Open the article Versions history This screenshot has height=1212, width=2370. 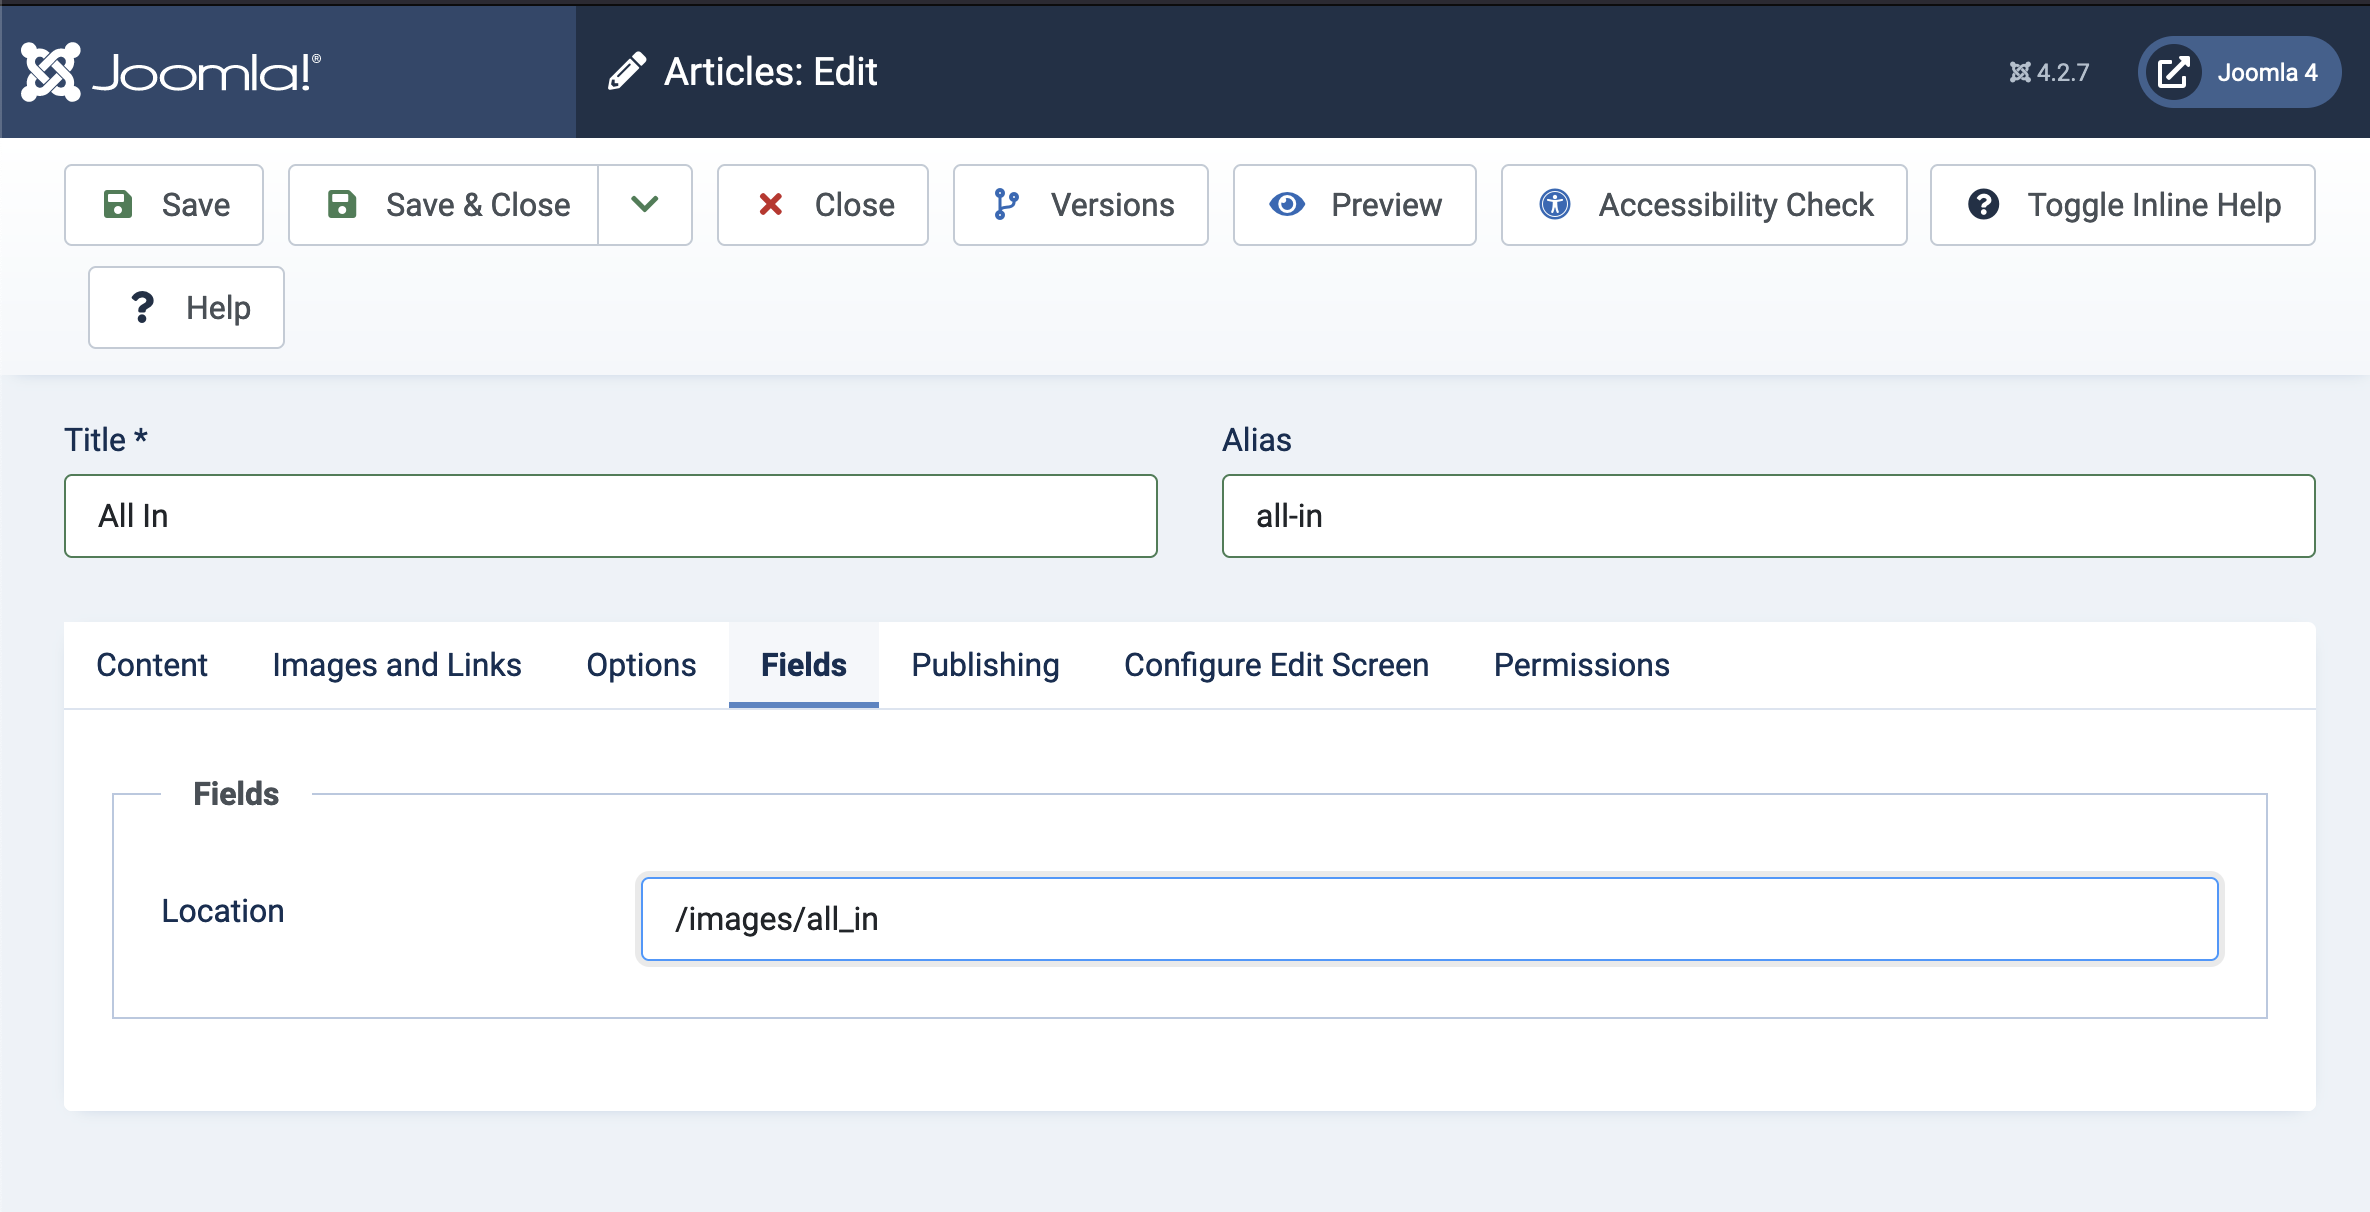tap(1081, 205)
